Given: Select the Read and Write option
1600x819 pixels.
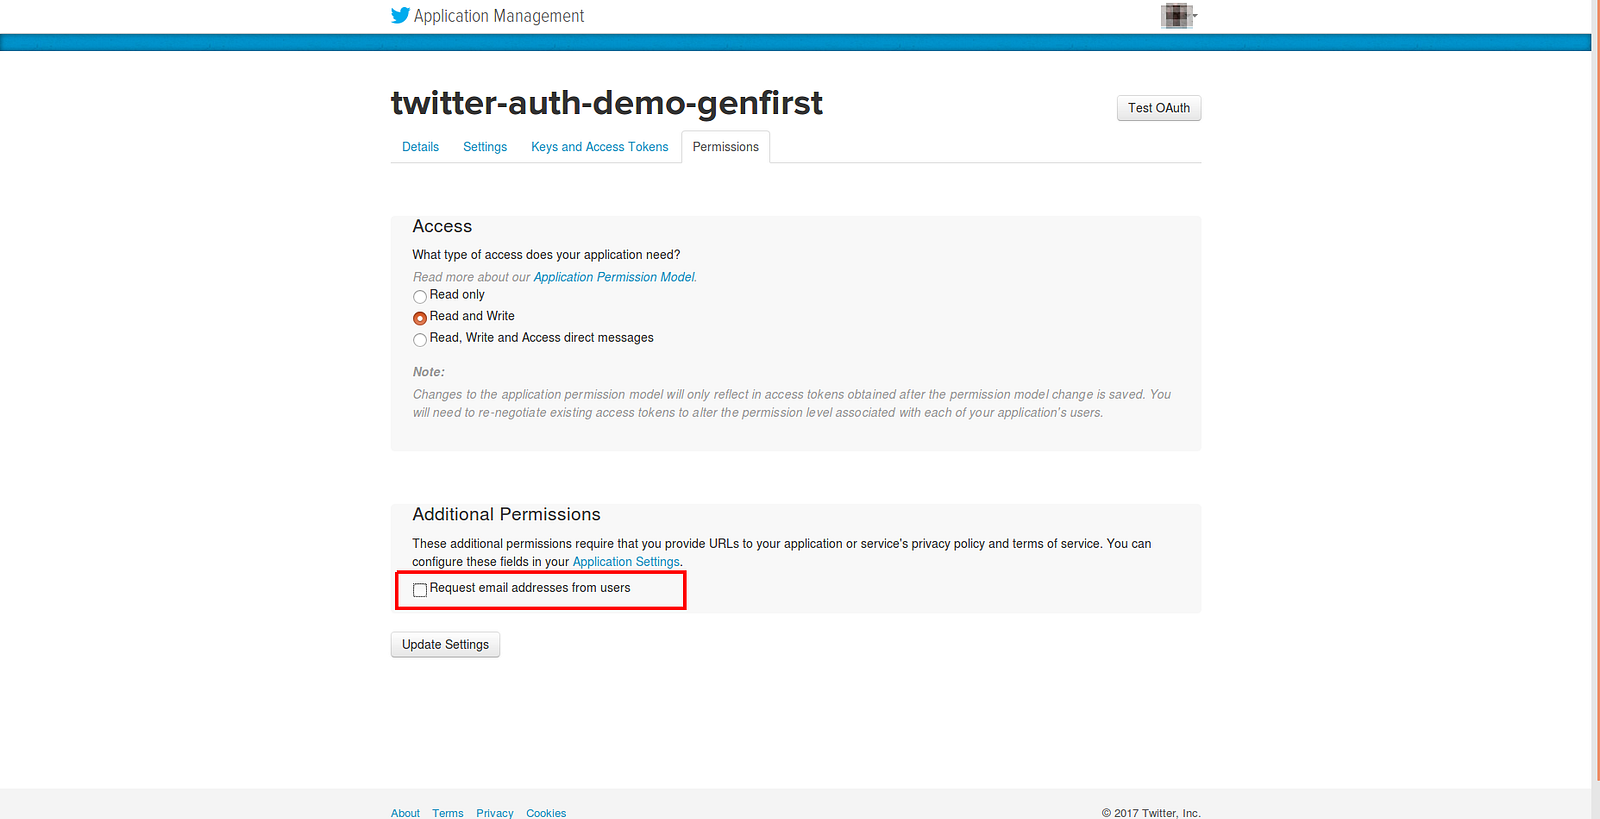Looking at the screenshot, I should click(x=420, y=318).
